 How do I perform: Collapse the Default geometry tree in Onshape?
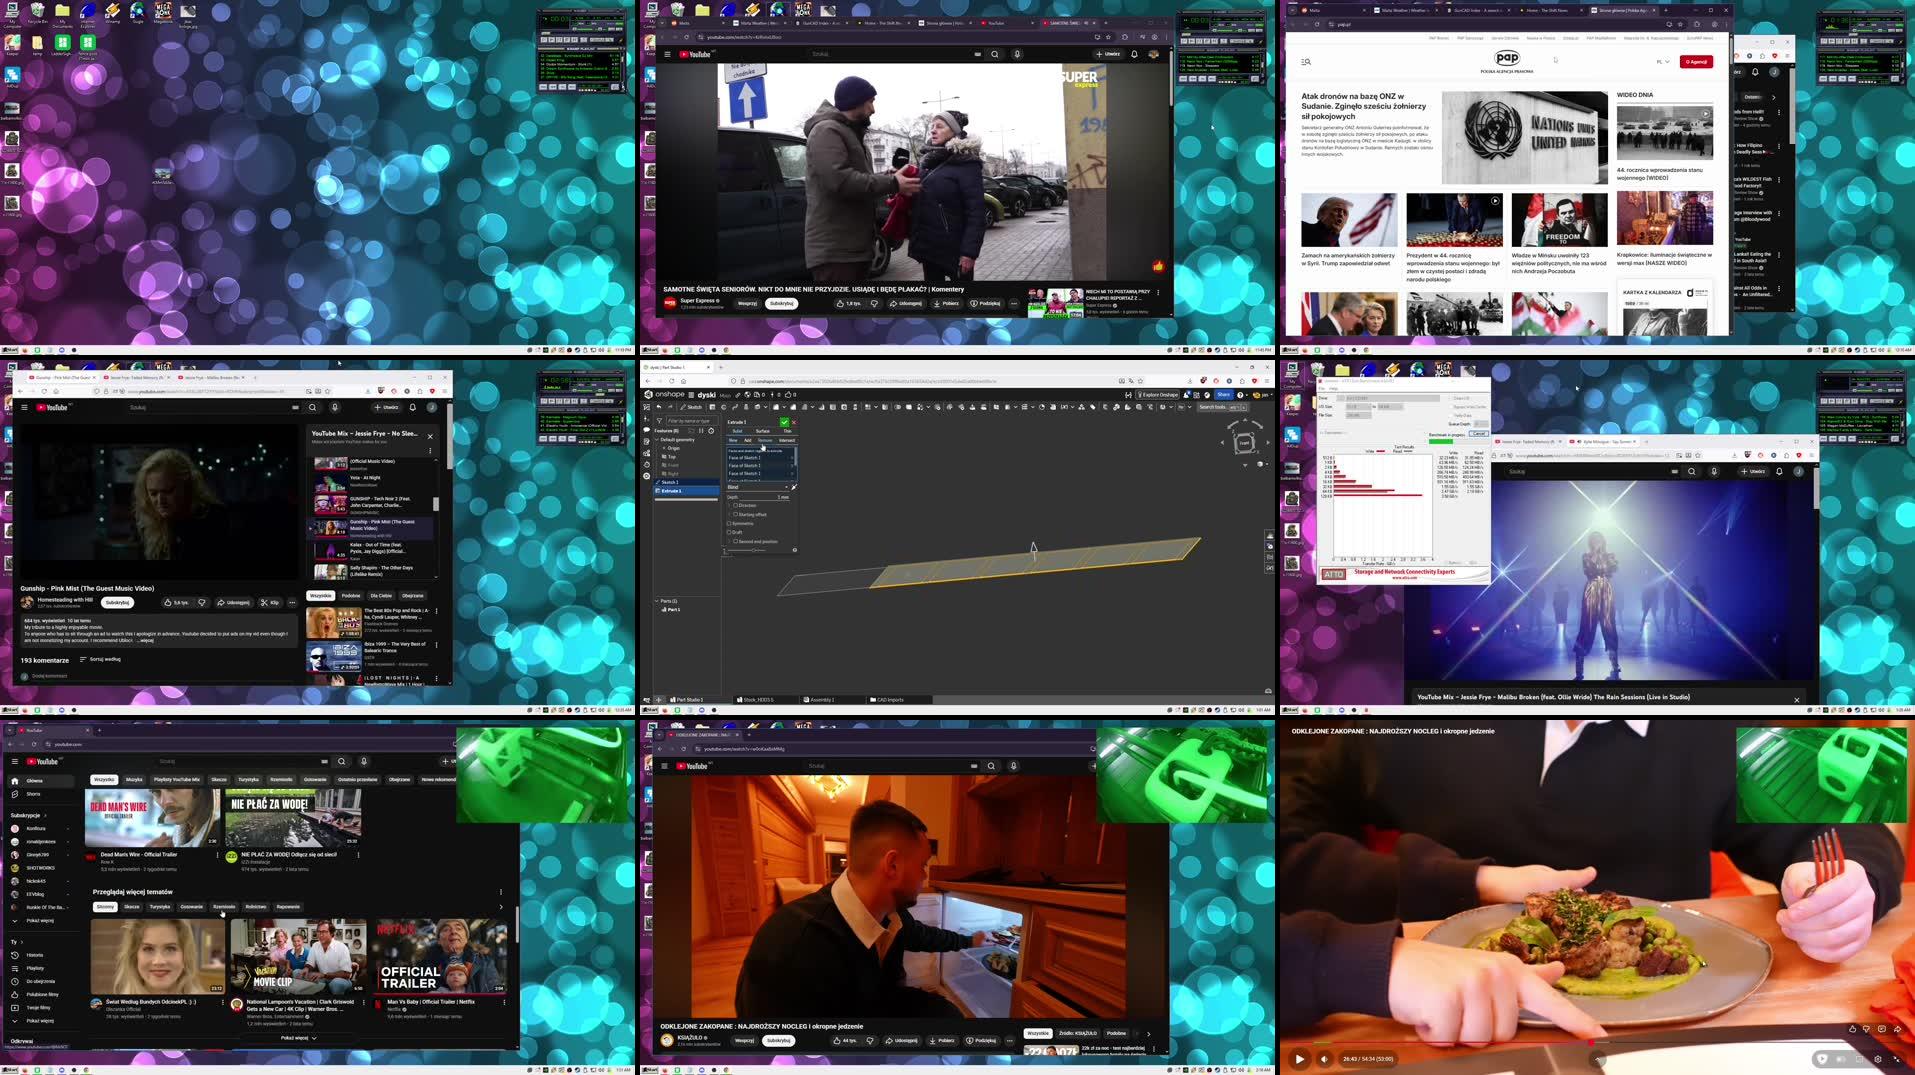click(x=657, y=440)
